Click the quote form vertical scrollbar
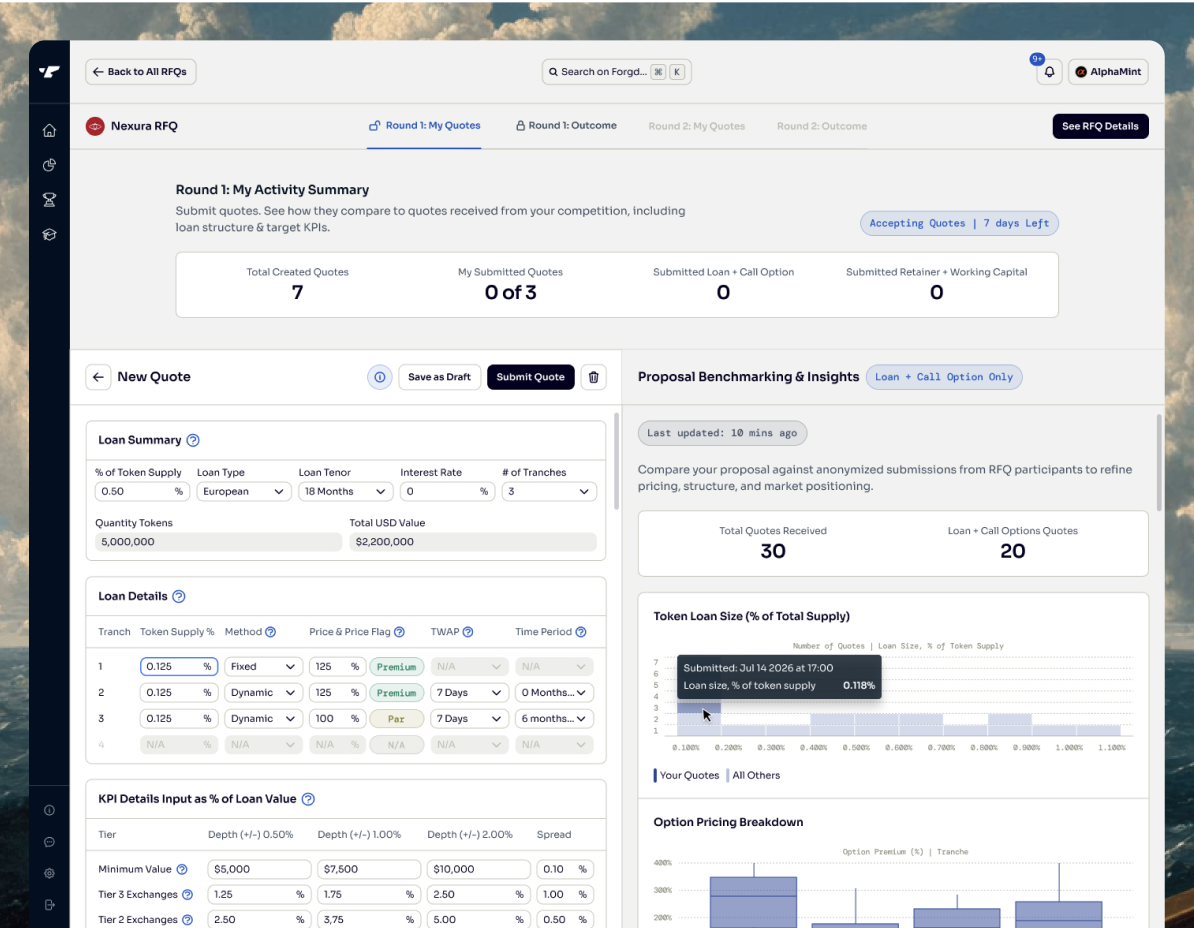 pyautogui.click(x=615, y=461)
